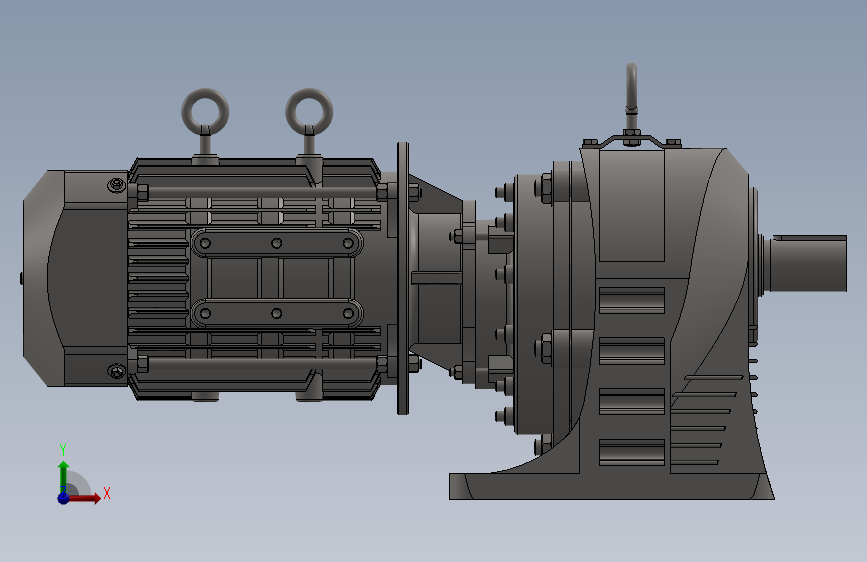
Task: Select the motor fan cover at the left end
Action: coord(75,278)
